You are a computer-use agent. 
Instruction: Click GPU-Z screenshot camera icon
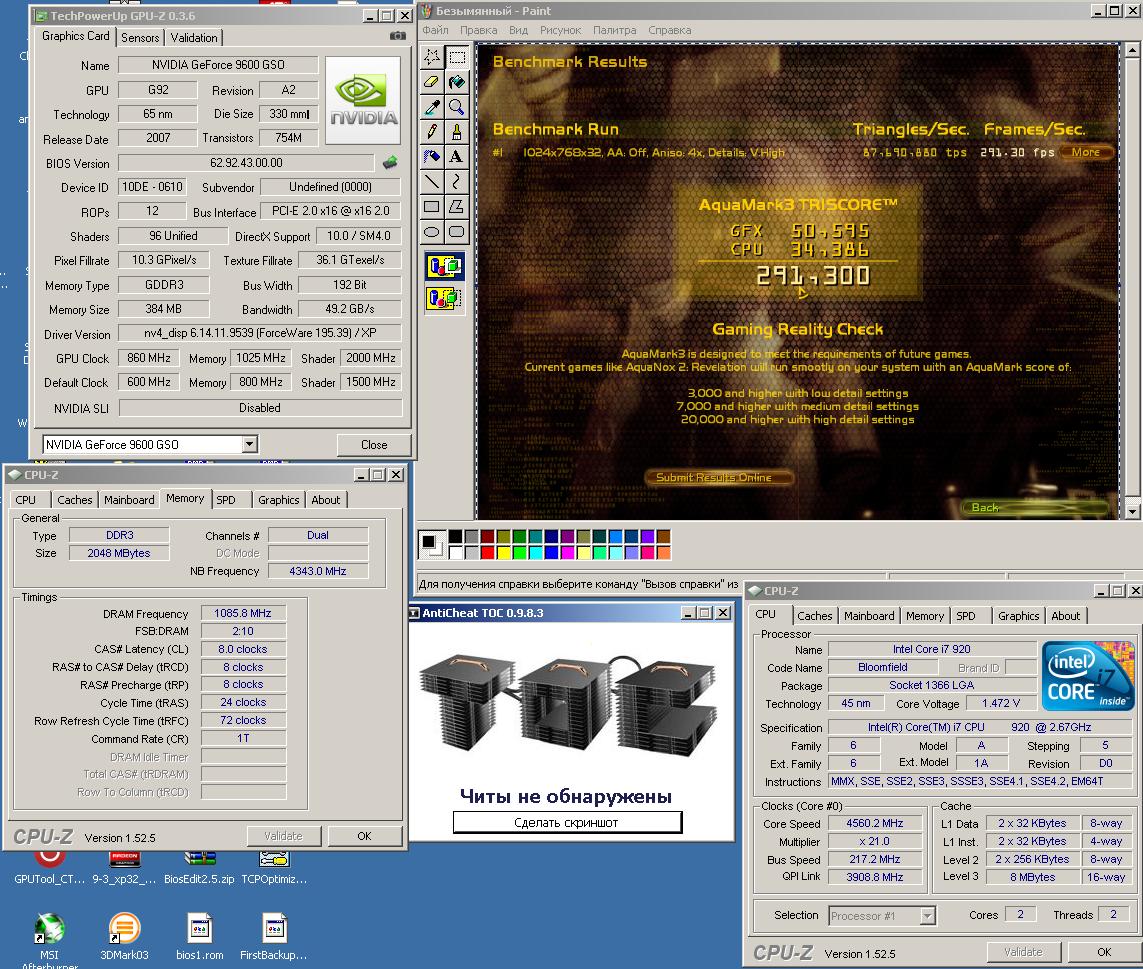click(397, 35)
